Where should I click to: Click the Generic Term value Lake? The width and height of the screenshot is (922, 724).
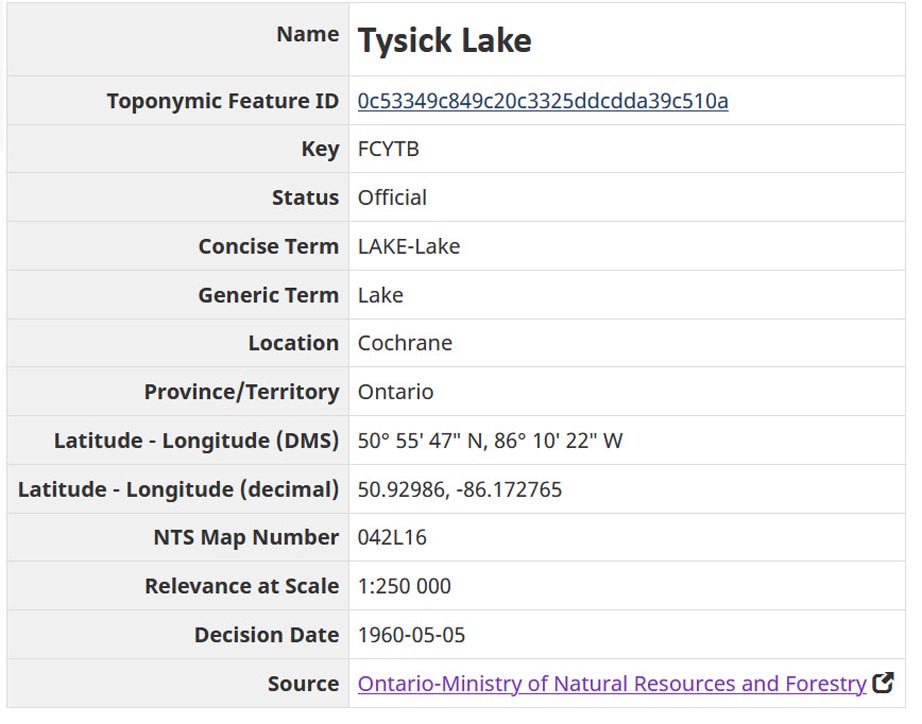380,295
